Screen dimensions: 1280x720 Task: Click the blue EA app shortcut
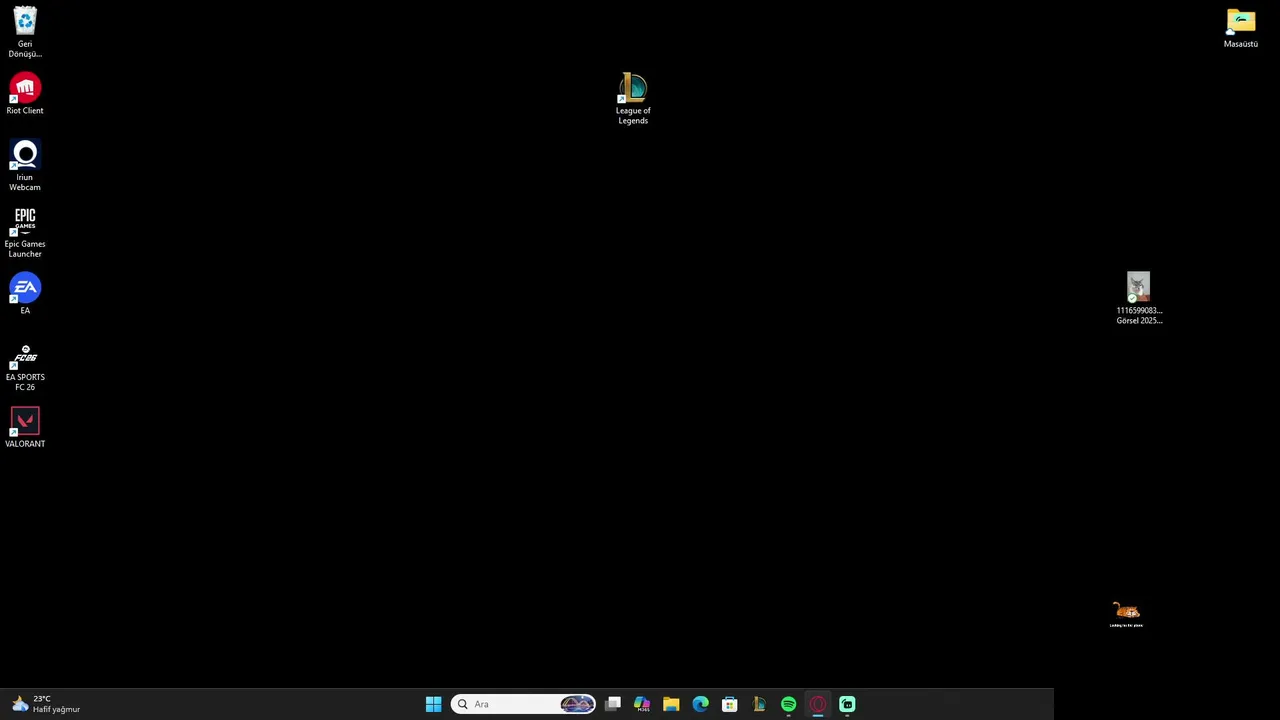tap(25, 294)
